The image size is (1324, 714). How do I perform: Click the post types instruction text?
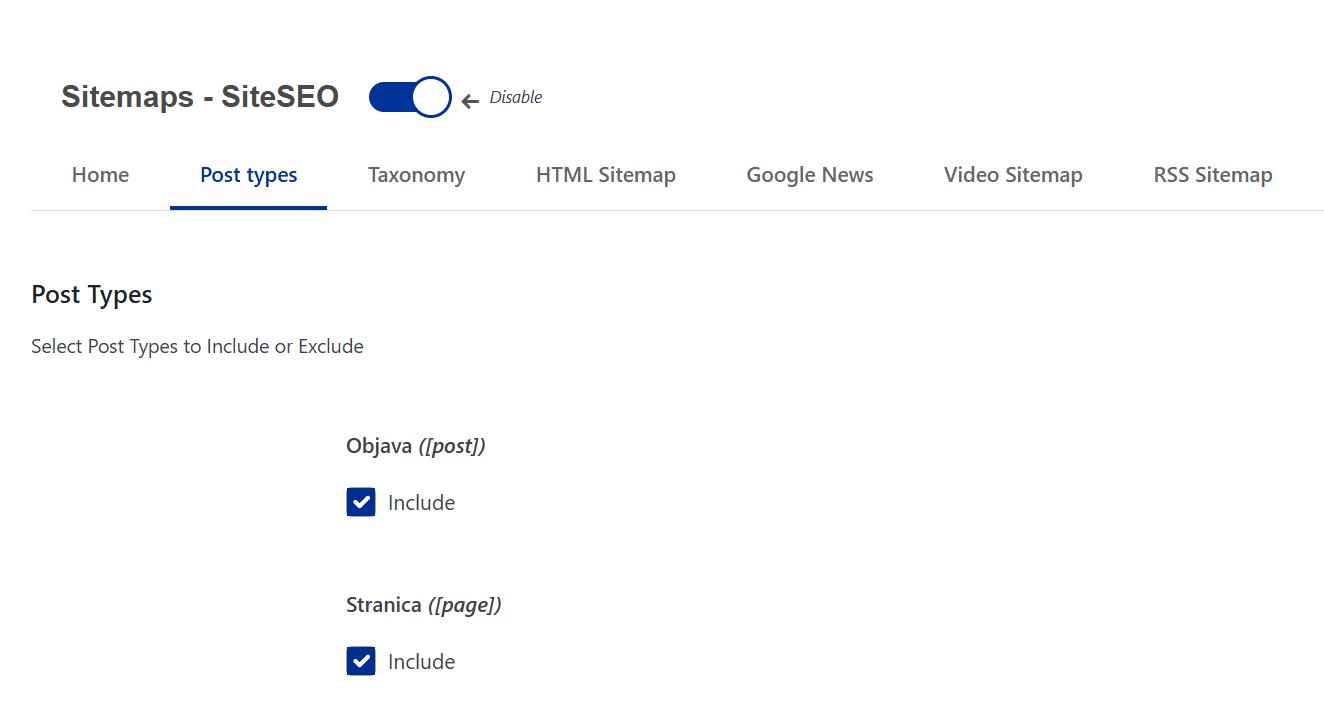click(x=196, y=346)
